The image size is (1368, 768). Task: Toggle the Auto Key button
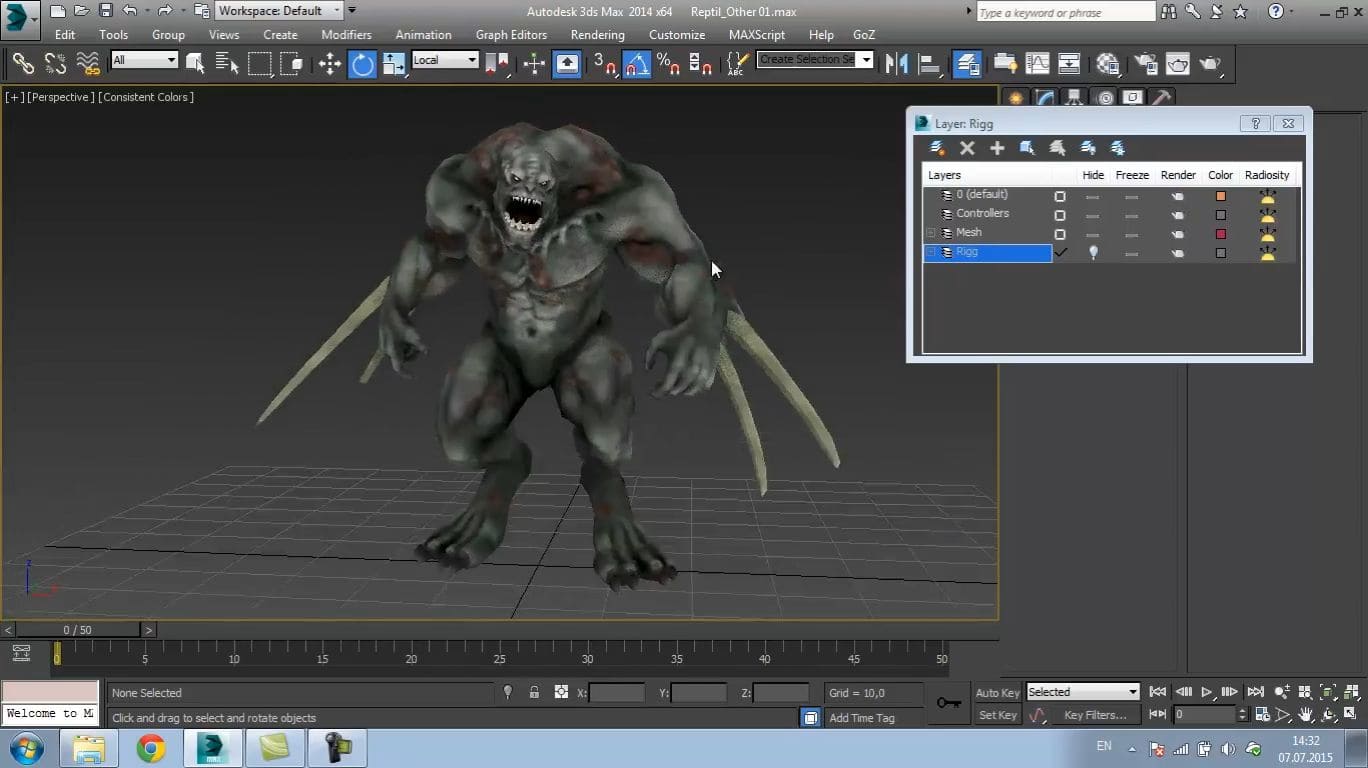(x=997, y=693)
